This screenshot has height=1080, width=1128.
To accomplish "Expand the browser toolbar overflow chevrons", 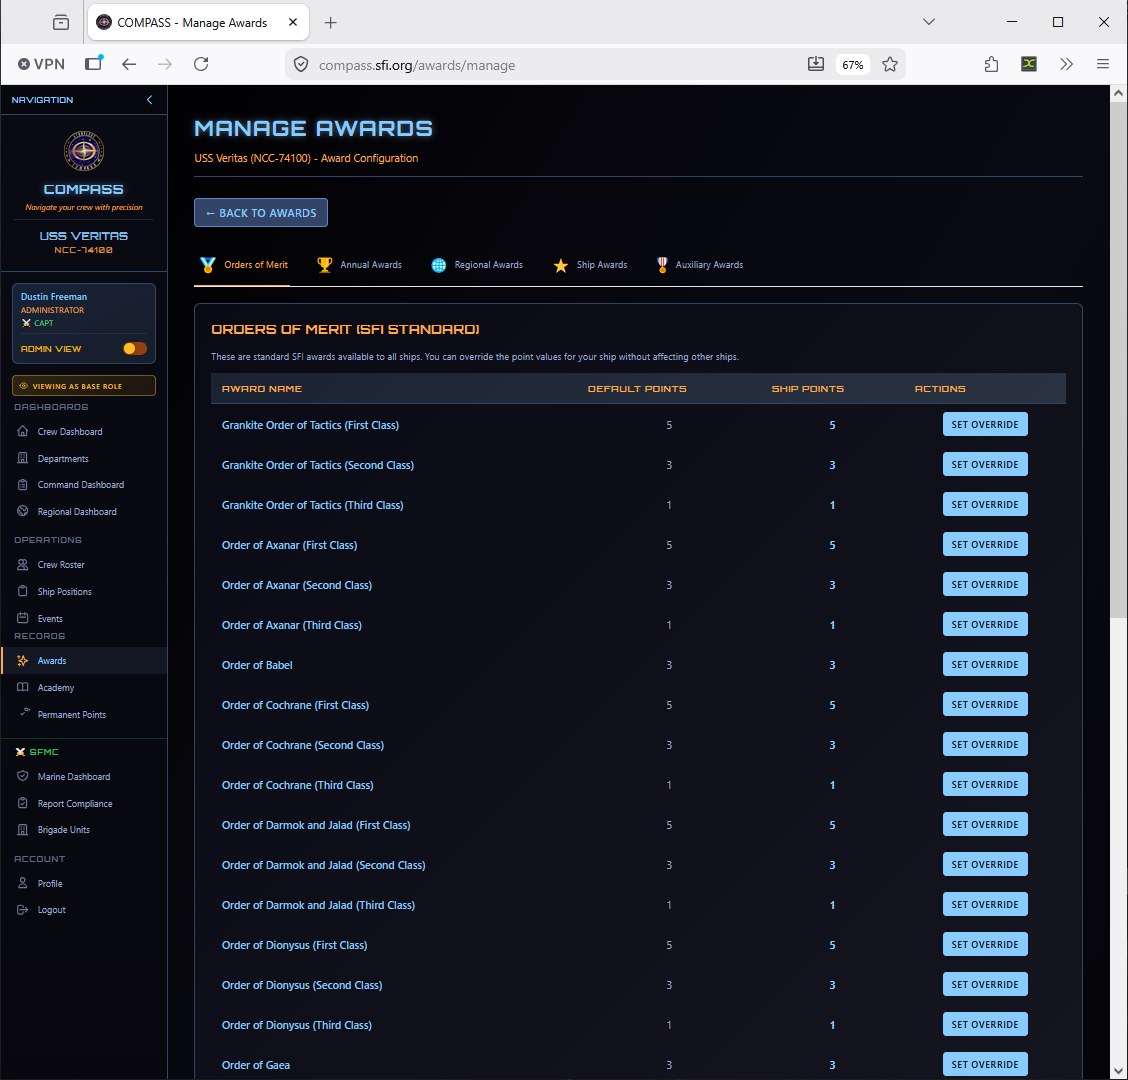I will [1066, 65].
